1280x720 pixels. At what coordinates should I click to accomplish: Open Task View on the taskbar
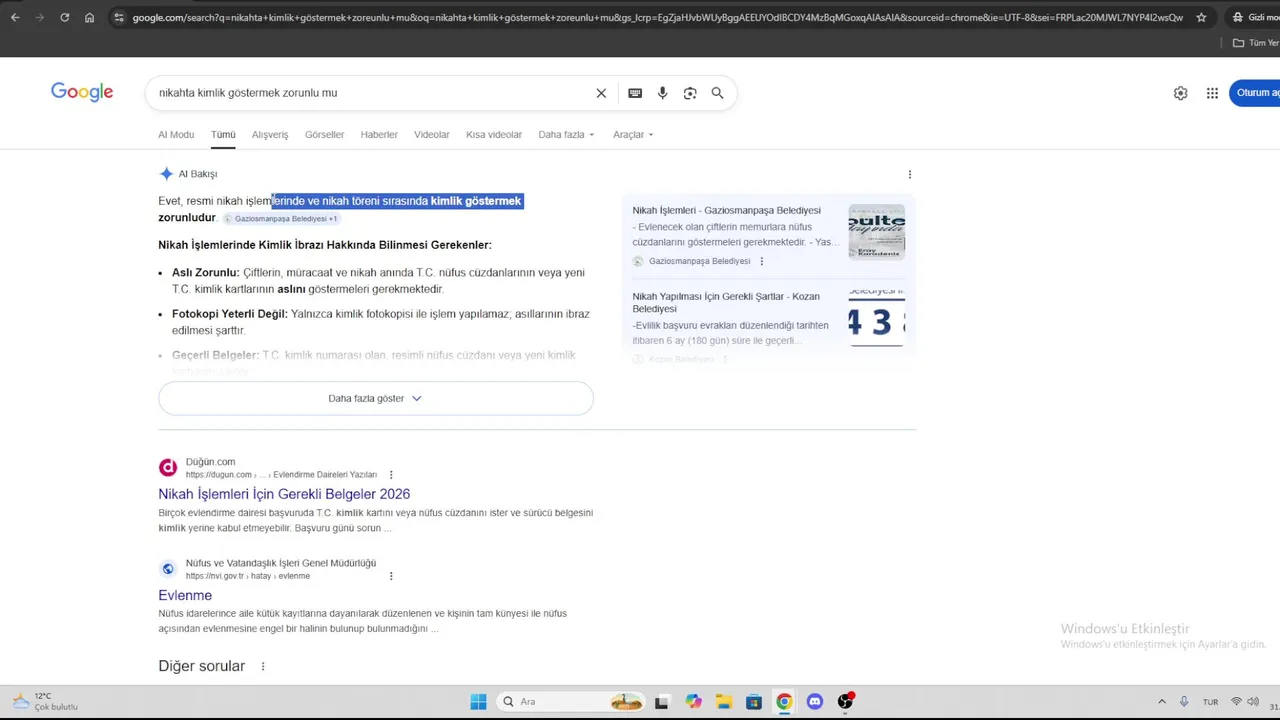(661, 702)
